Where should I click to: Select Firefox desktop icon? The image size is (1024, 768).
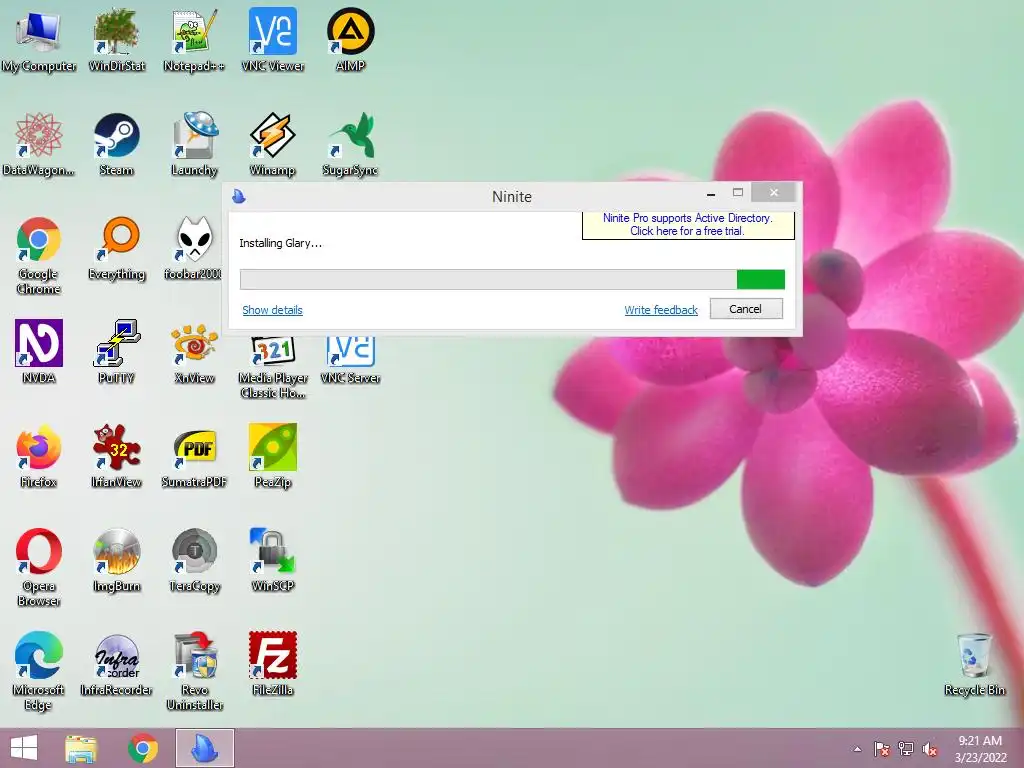coord(39,456)
